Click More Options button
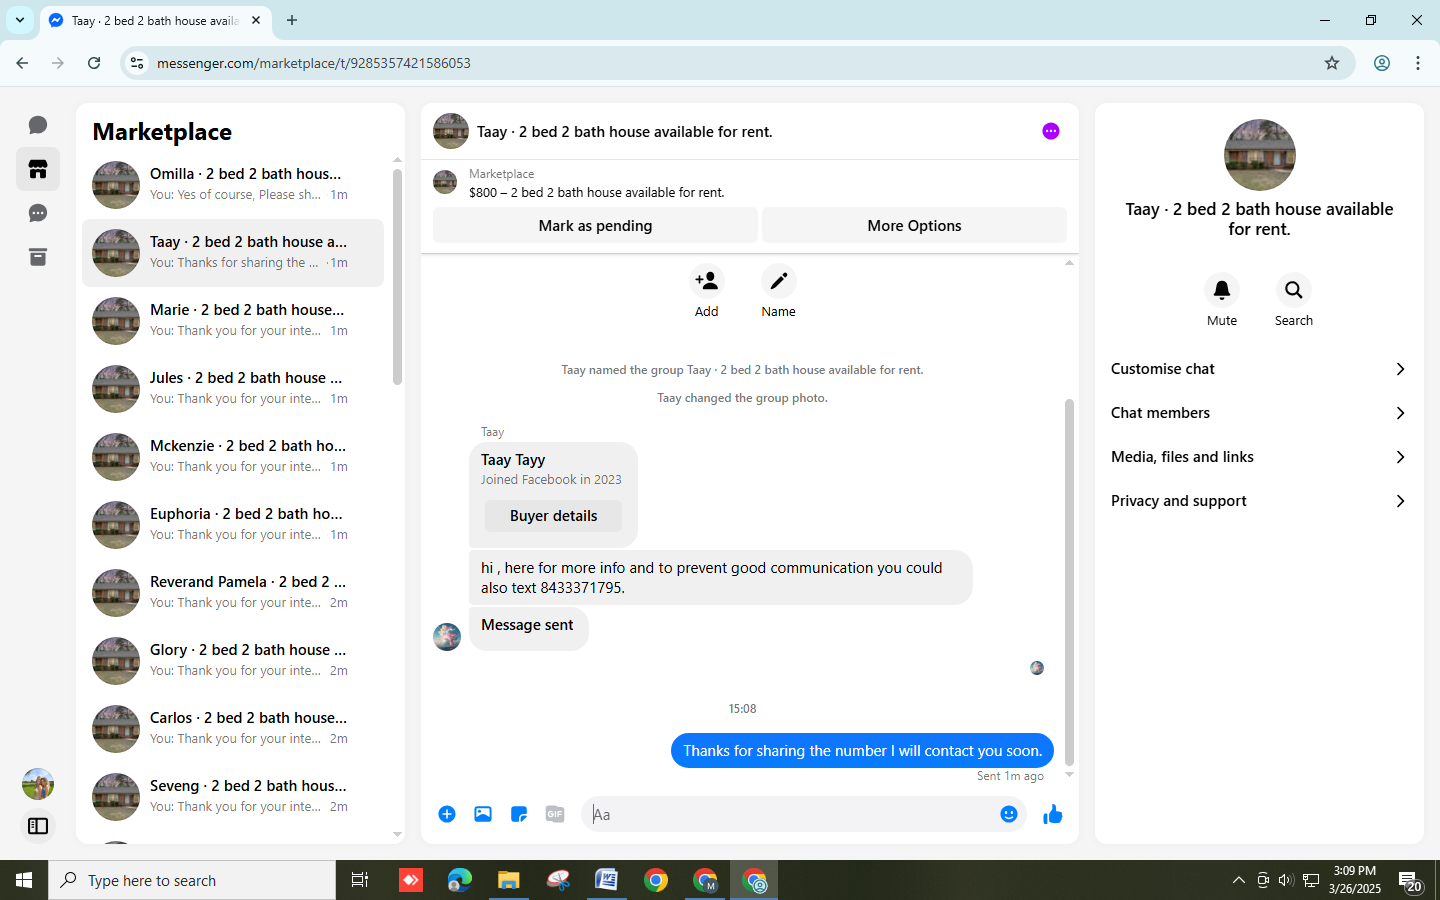The width and height of the screenshot is (1440, 900). point(914,226)
